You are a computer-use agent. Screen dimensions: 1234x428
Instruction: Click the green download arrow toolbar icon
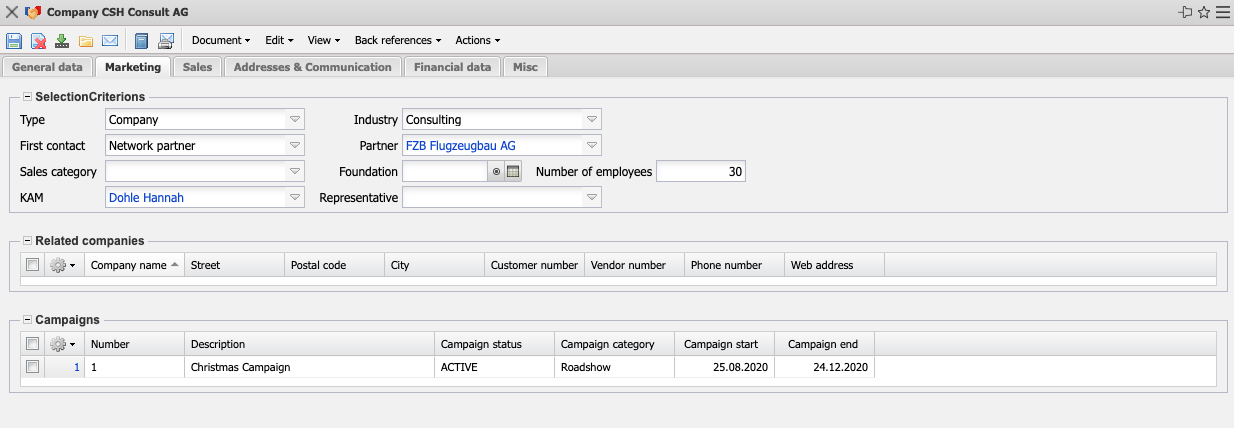(x=62, y=41)
